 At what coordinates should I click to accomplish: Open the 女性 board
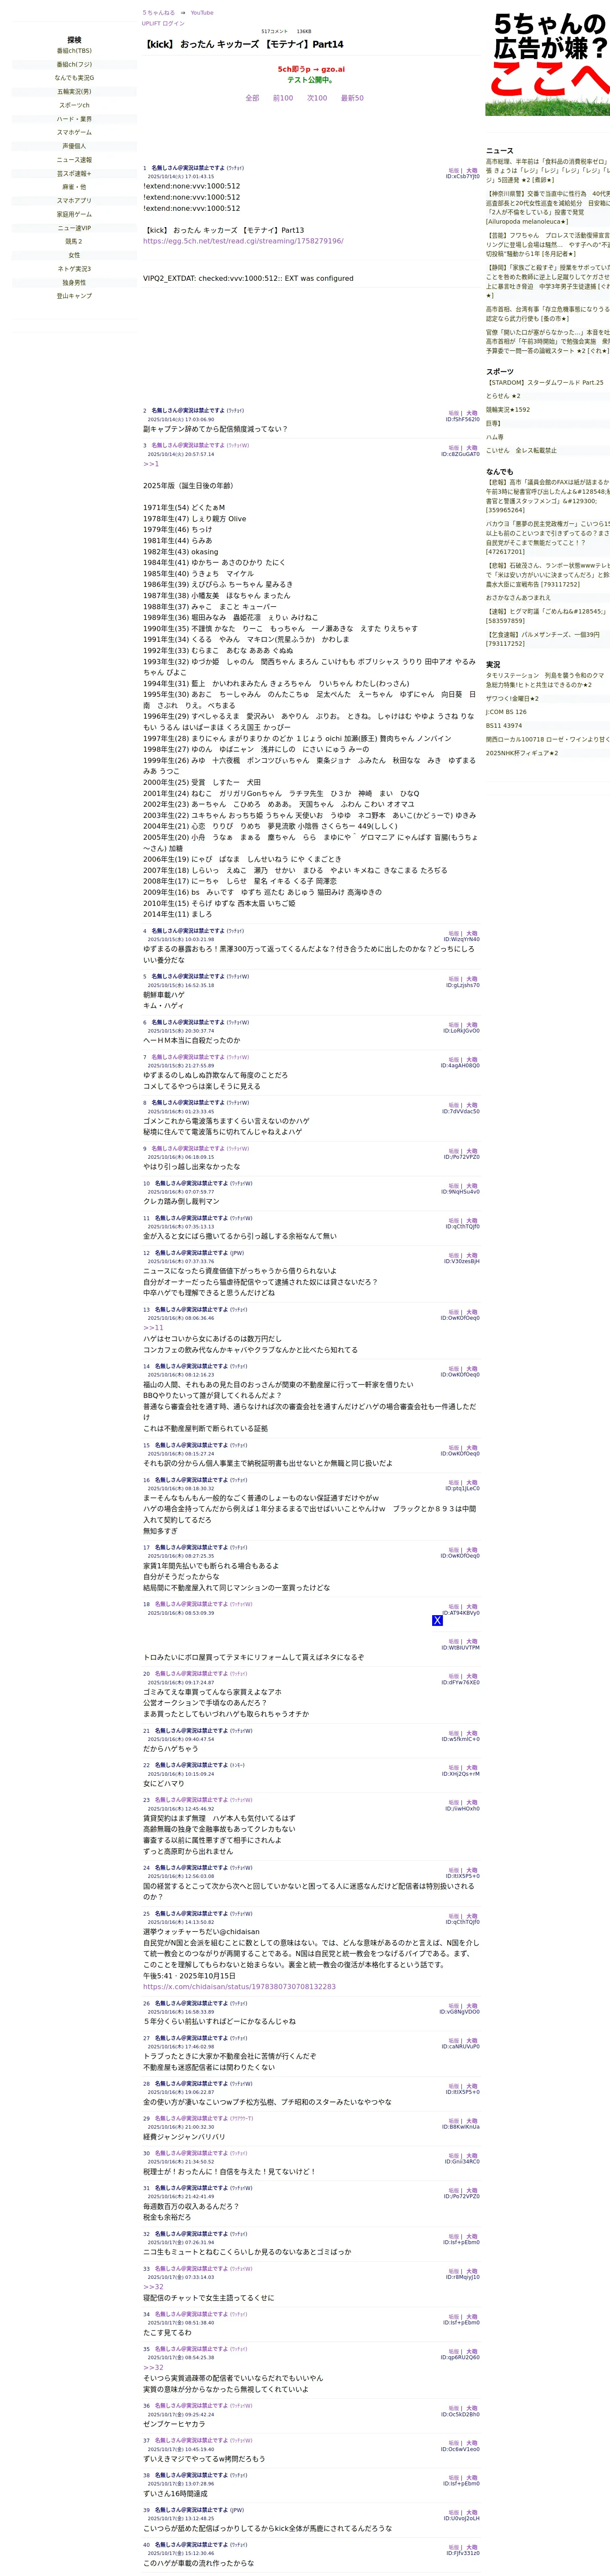point(74,255)
